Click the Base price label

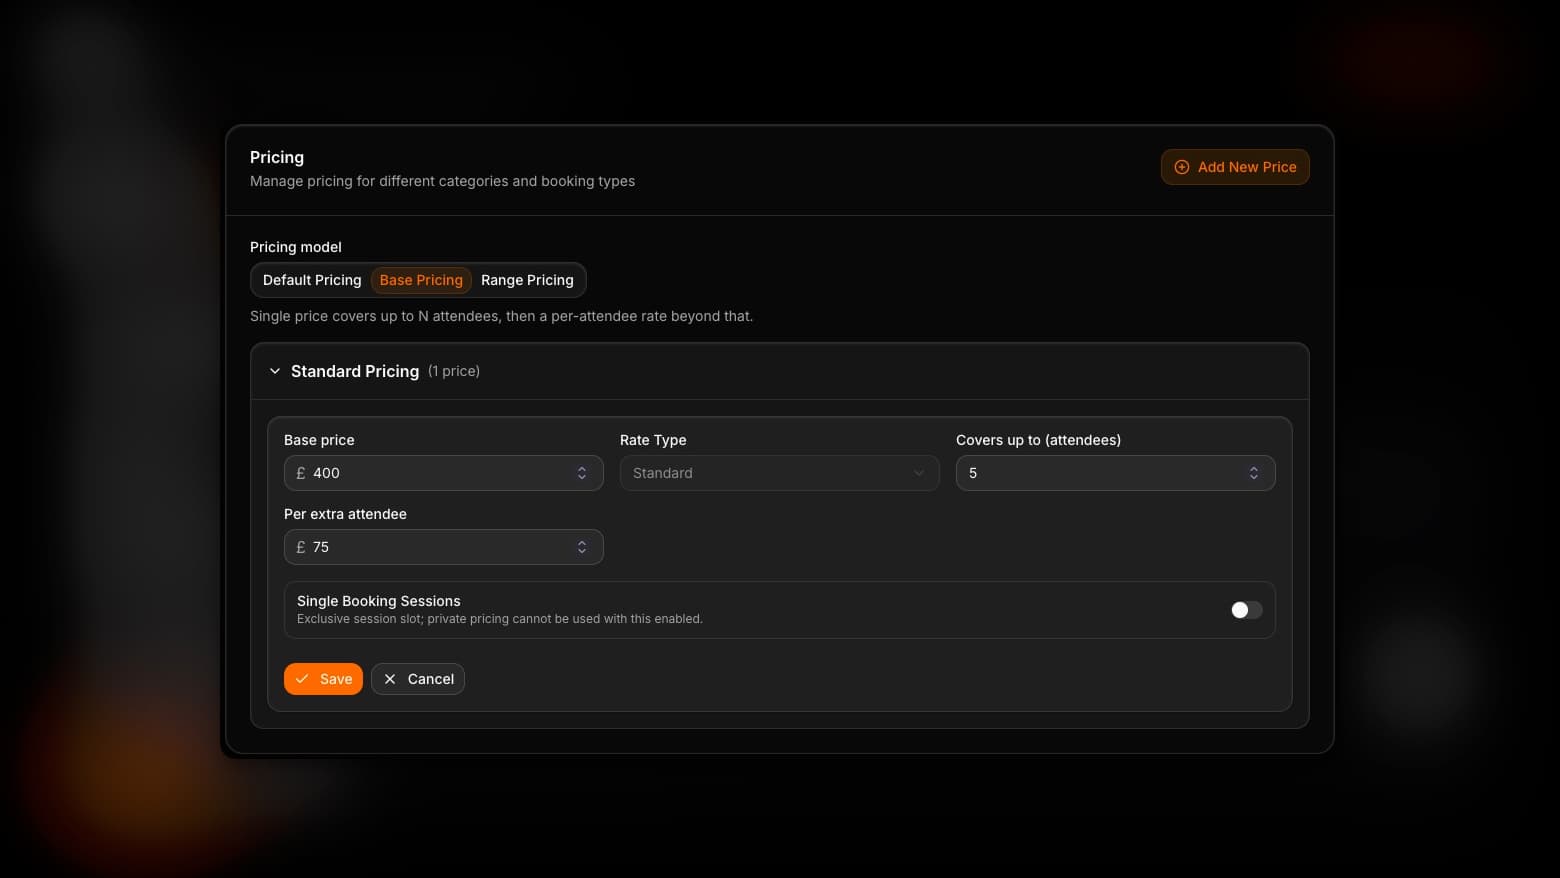[x=319, y=440]
